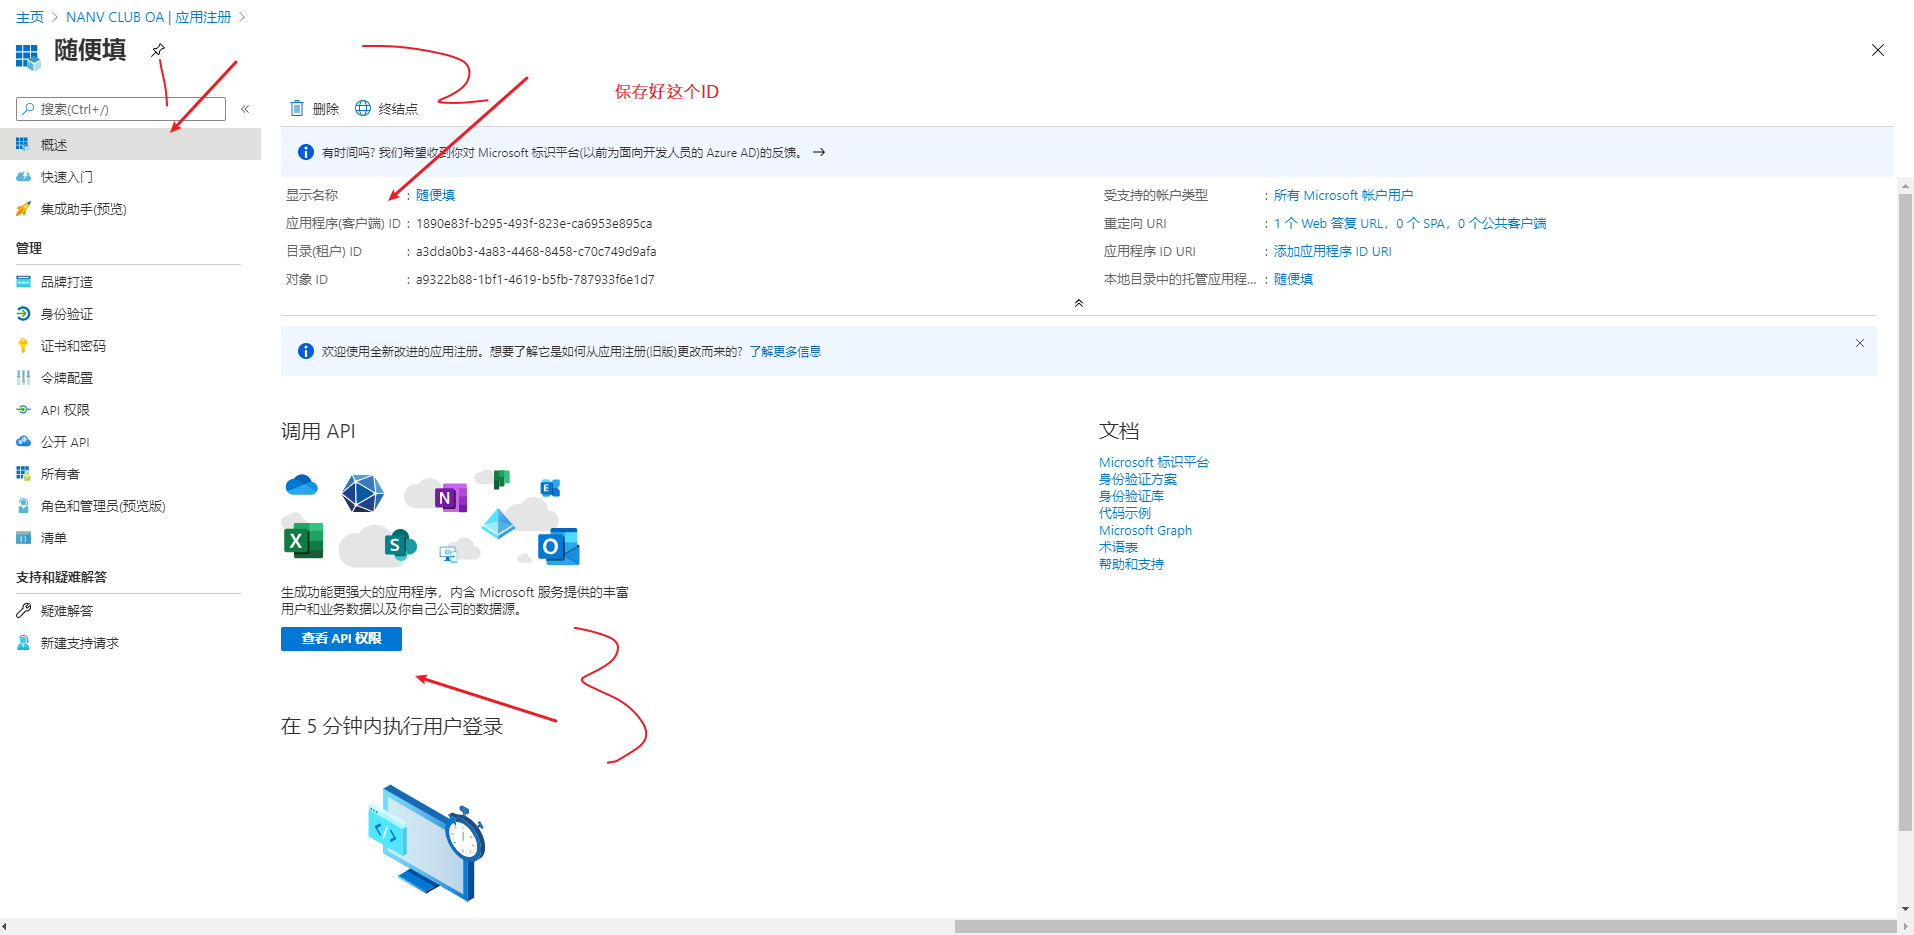The width and height of the screenshot is (1914, 935).
Task: Open 公开 API in the sidebar
Action: [130, 441]
